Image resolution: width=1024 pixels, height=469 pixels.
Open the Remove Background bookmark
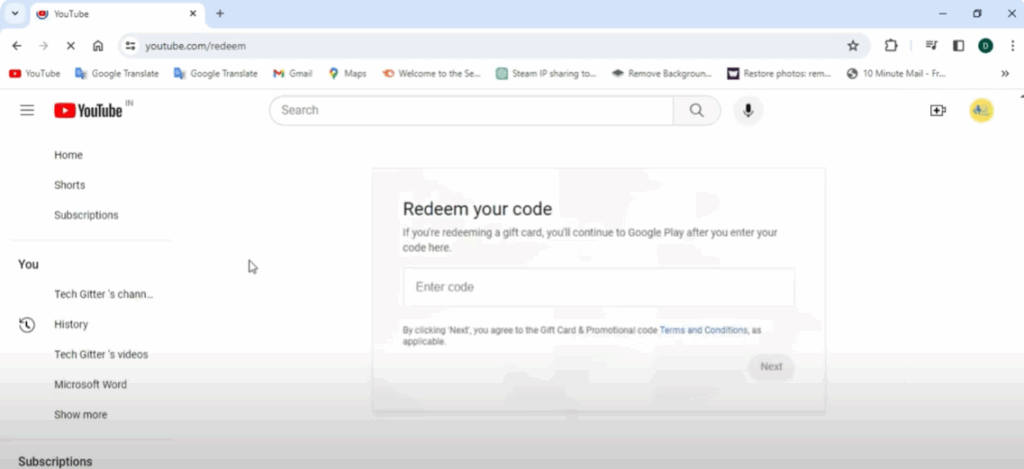(662, 74)
